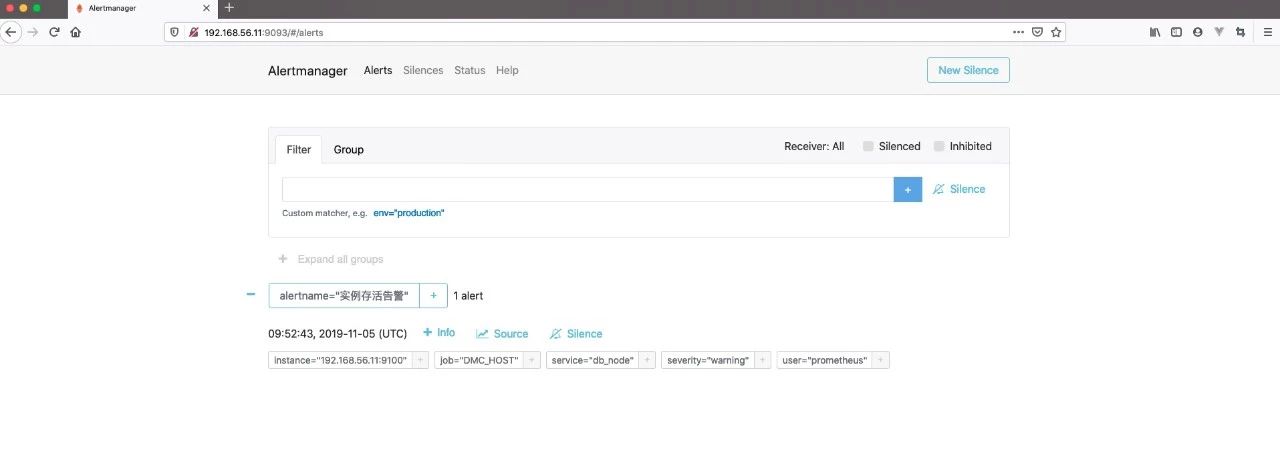The width and height of the screenshot is (1280, 461).
Task: Open a new browser tab with plus
Action: (229, 7)
